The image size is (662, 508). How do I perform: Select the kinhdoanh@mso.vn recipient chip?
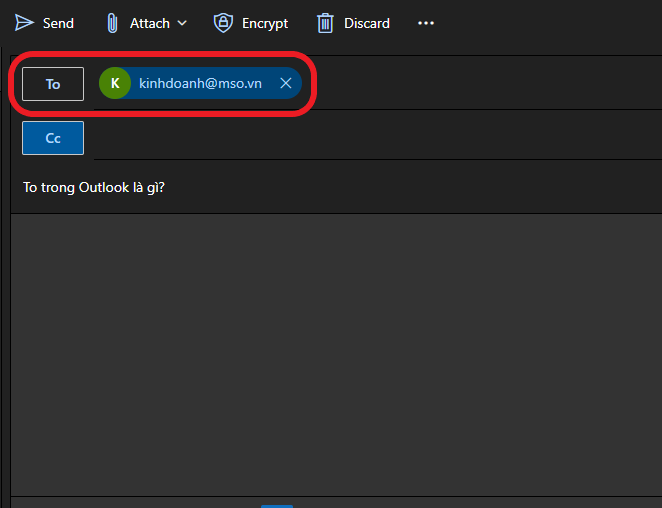200,83
